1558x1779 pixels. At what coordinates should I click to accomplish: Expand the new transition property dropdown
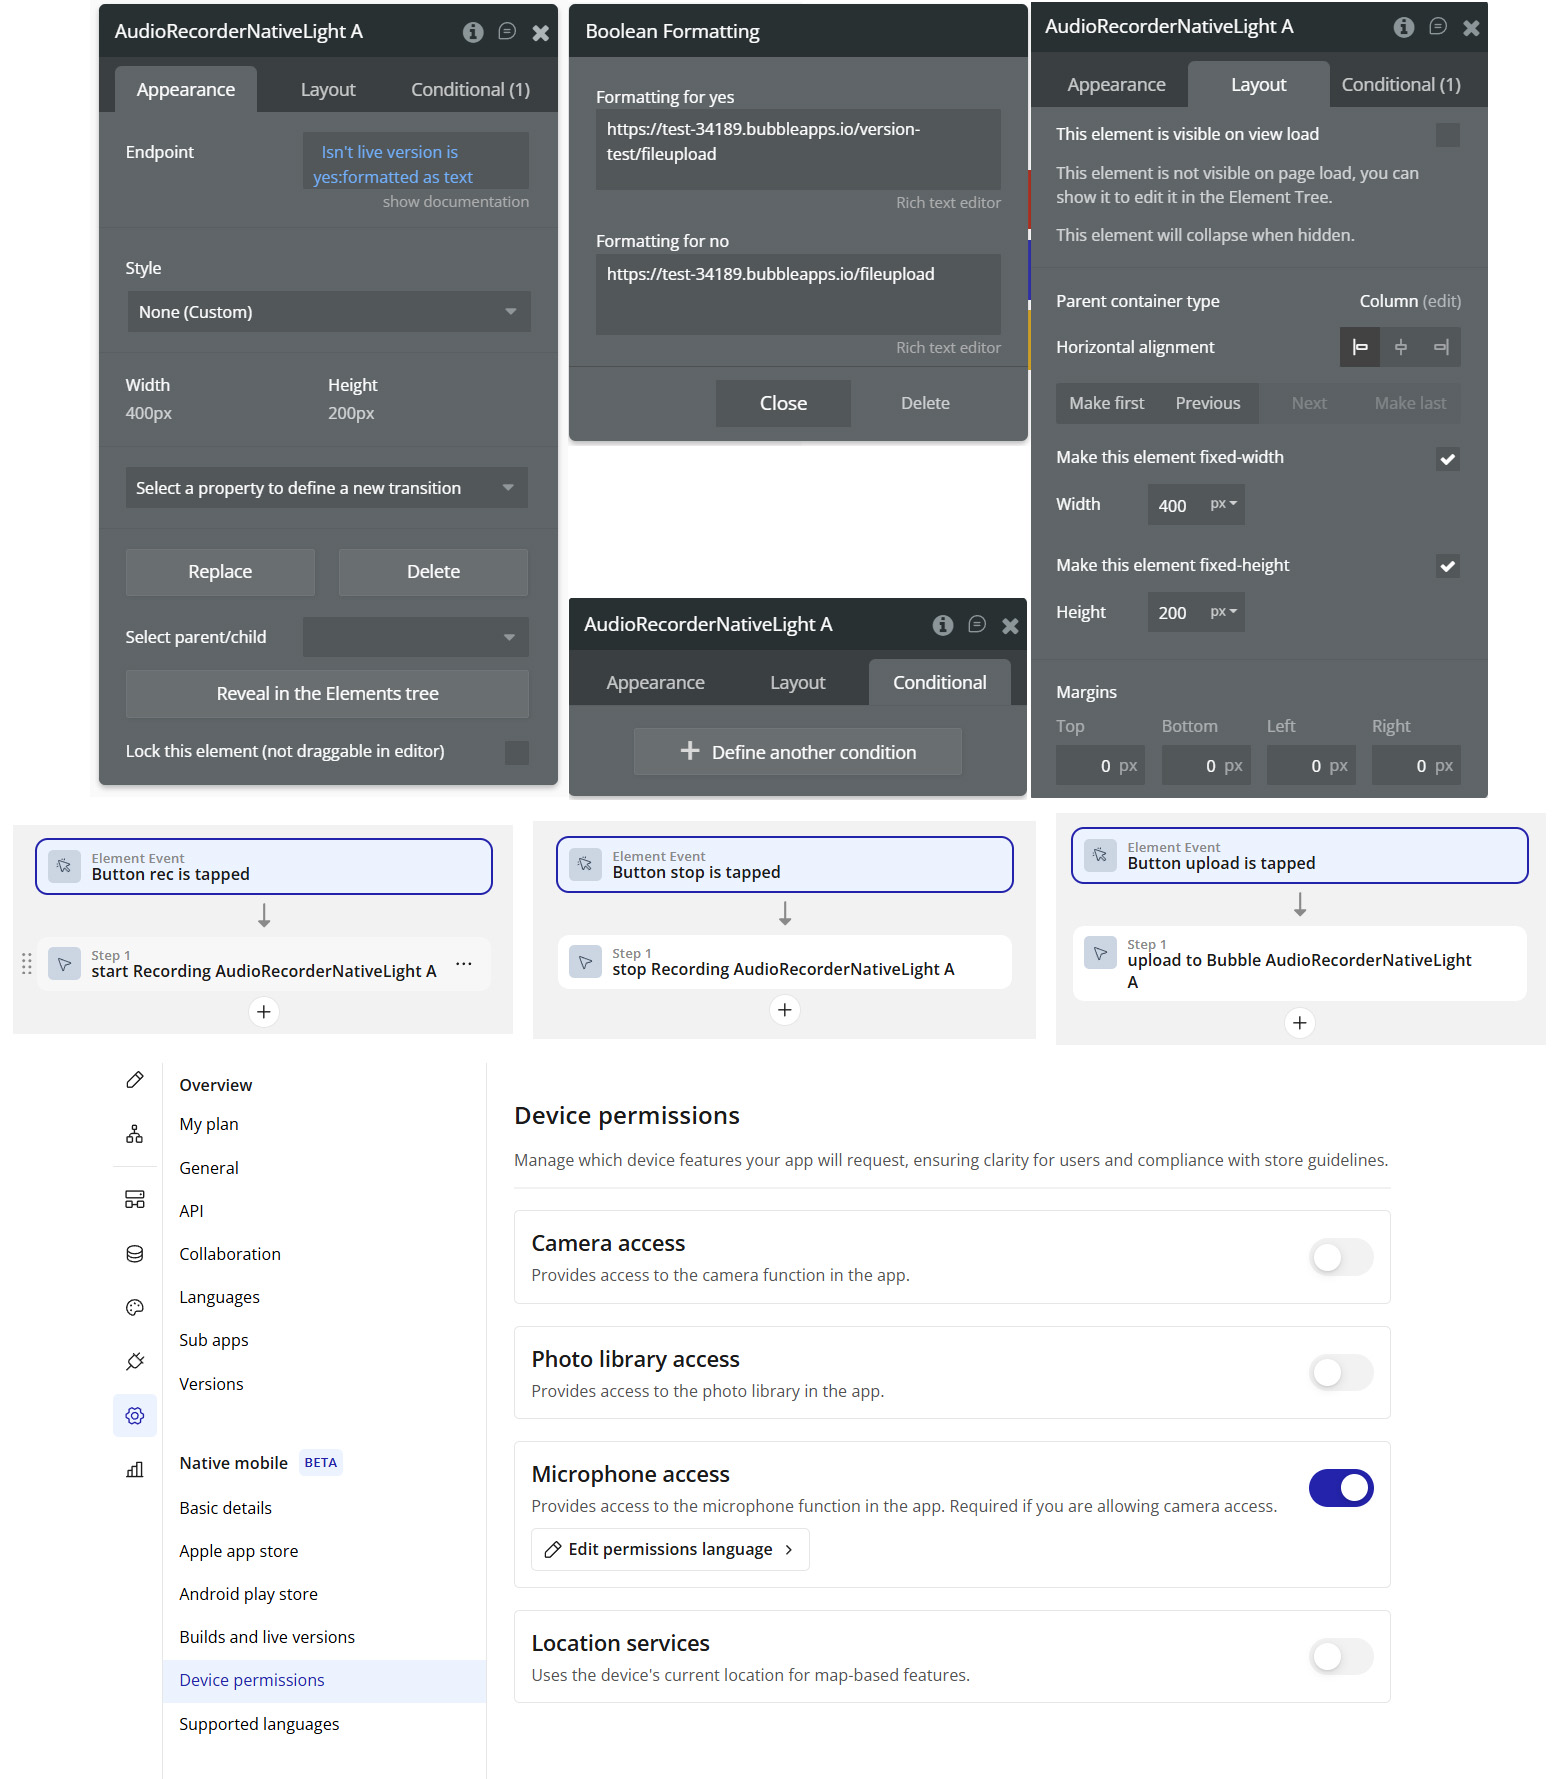(x=326, y=488)
